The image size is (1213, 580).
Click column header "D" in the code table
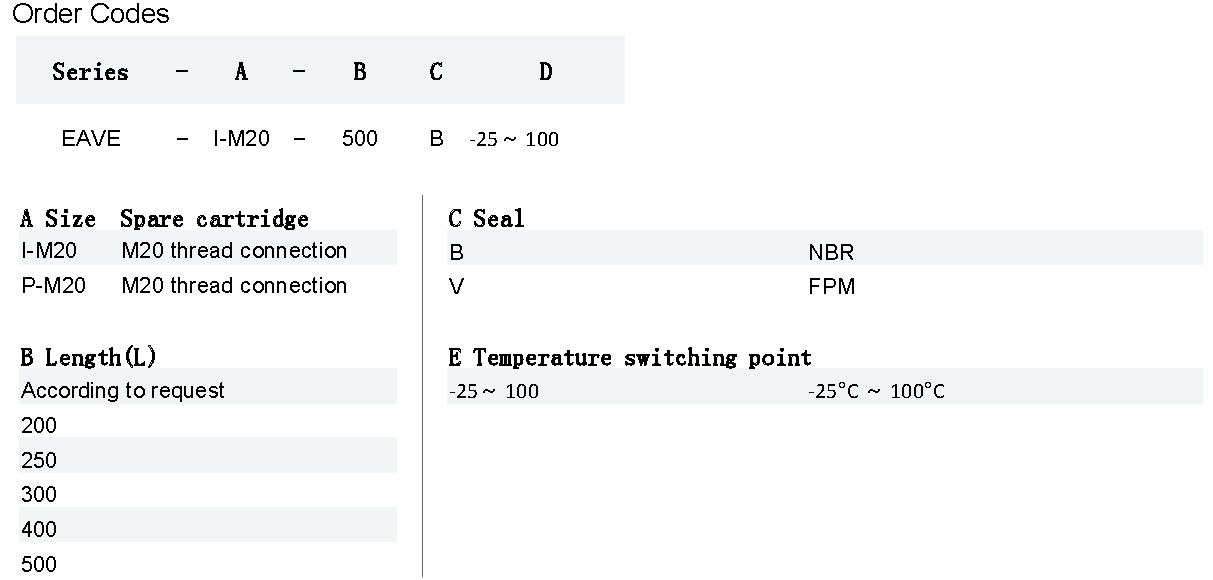coord(545,72)
